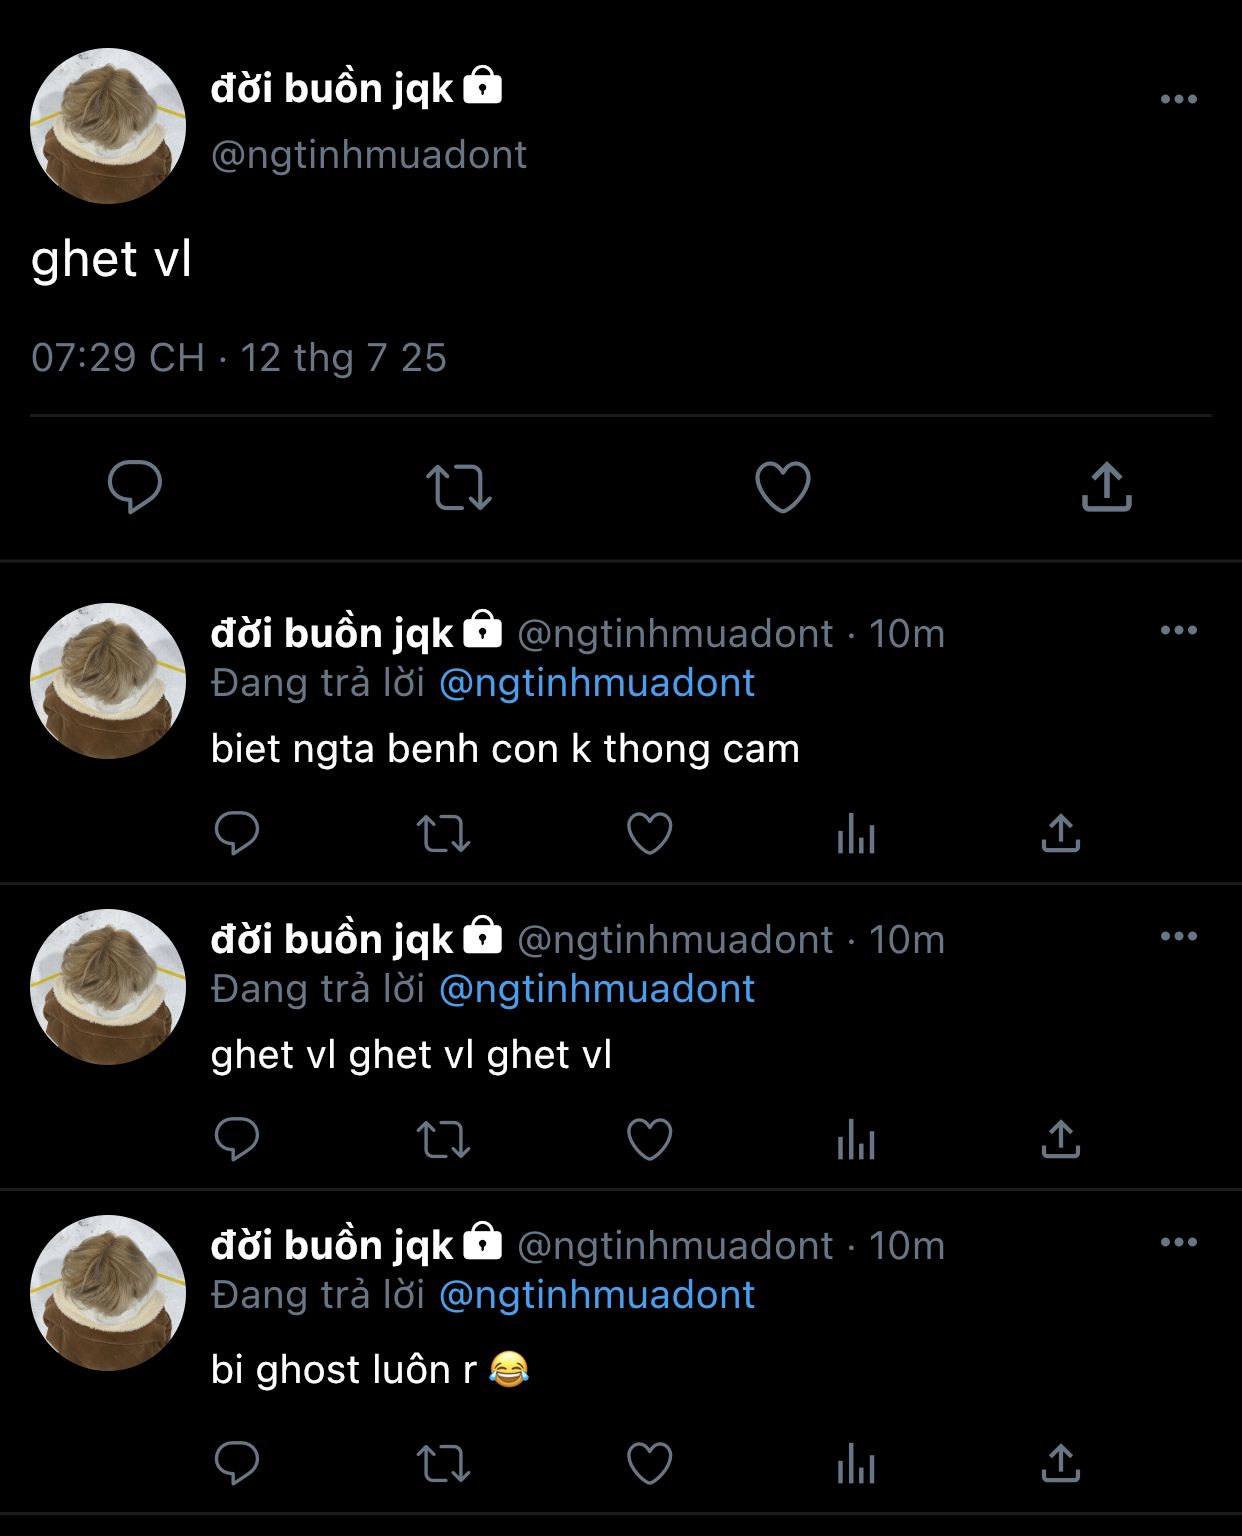Share the "ghet vl ghet vl" reply
1242x1536 pixels.
[1061, 1139]
